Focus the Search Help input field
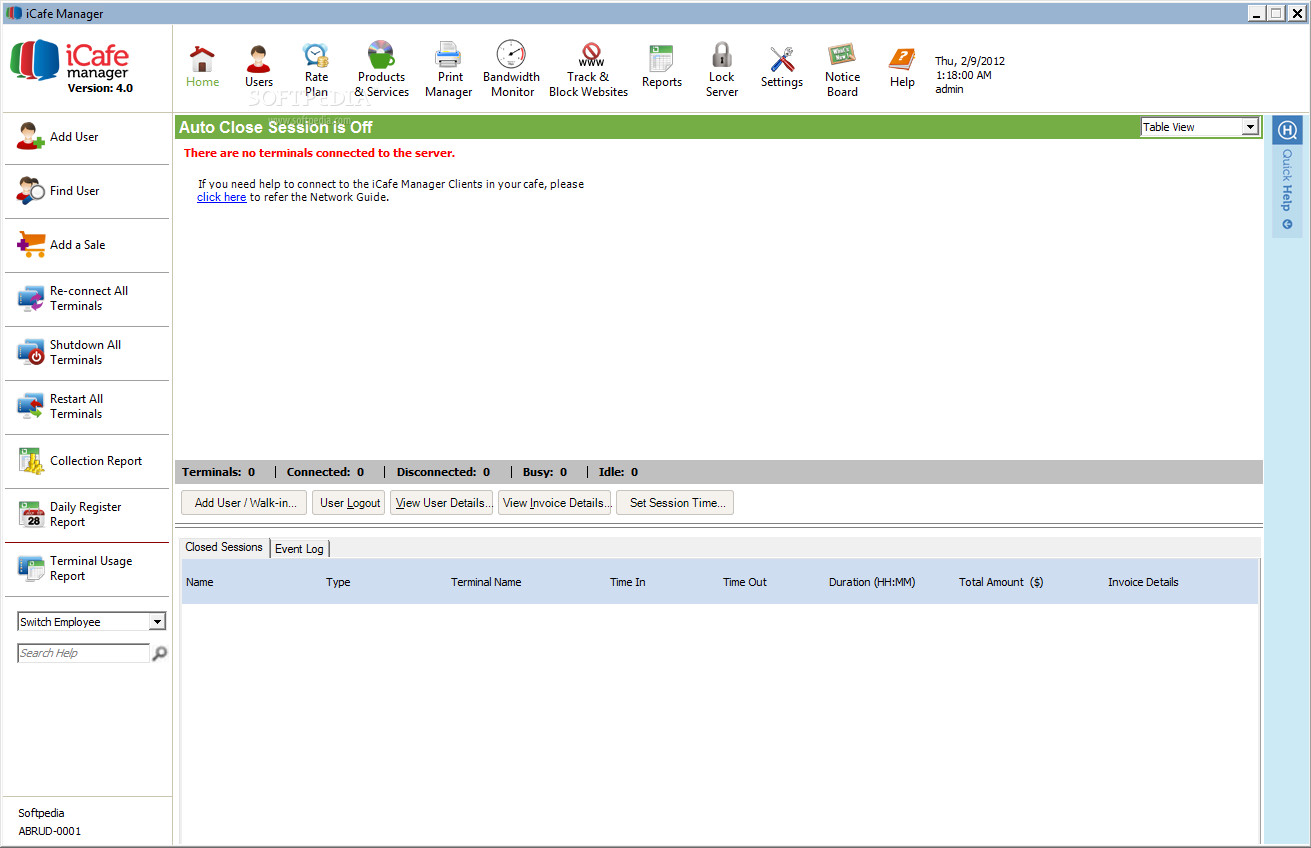The width and height of the screenshot is (1311, 848). 84,653
